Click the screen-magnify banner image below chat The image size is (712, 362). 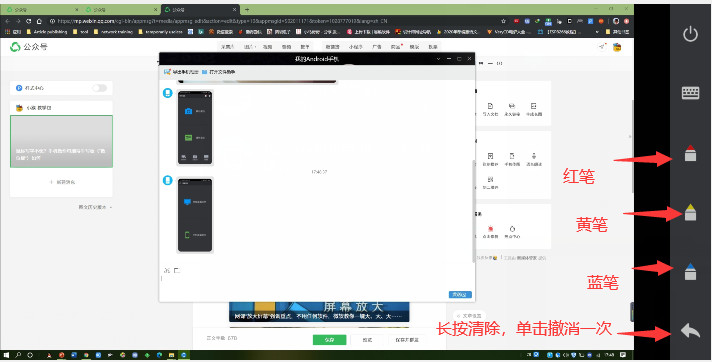pos(319,312)
